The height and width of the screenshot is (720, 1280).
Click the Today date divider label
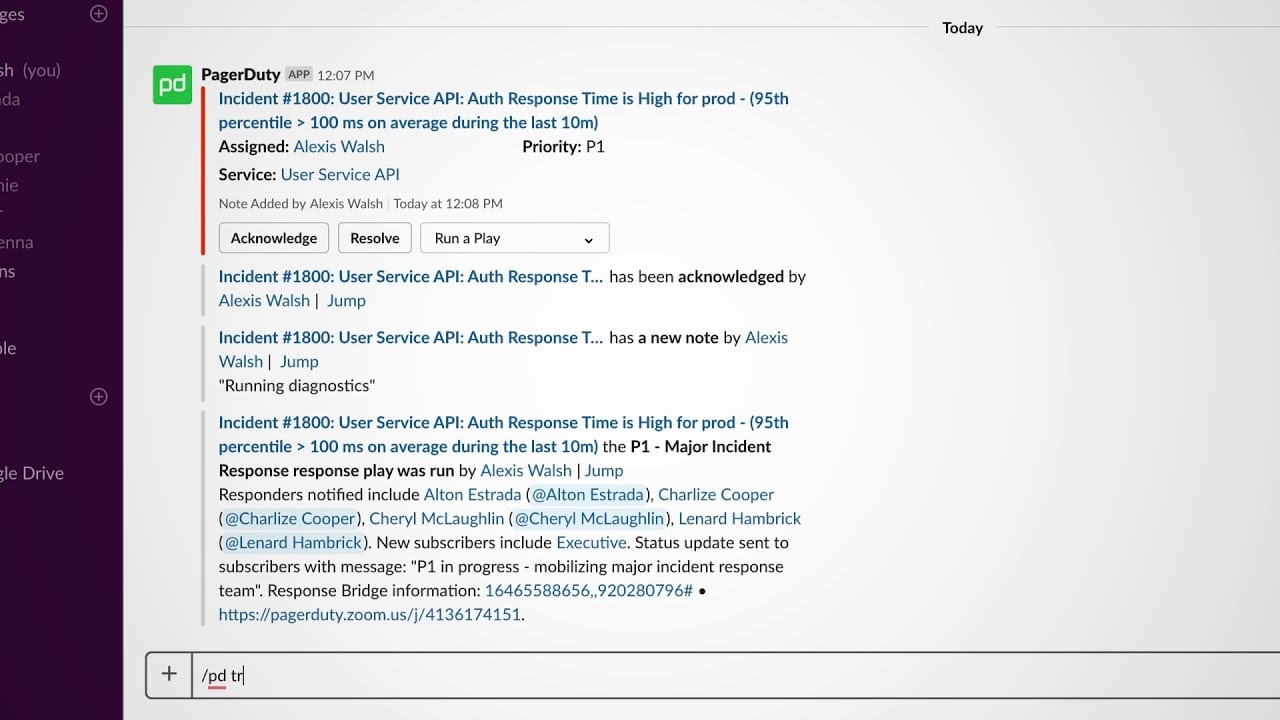click(x=962, y=28)
